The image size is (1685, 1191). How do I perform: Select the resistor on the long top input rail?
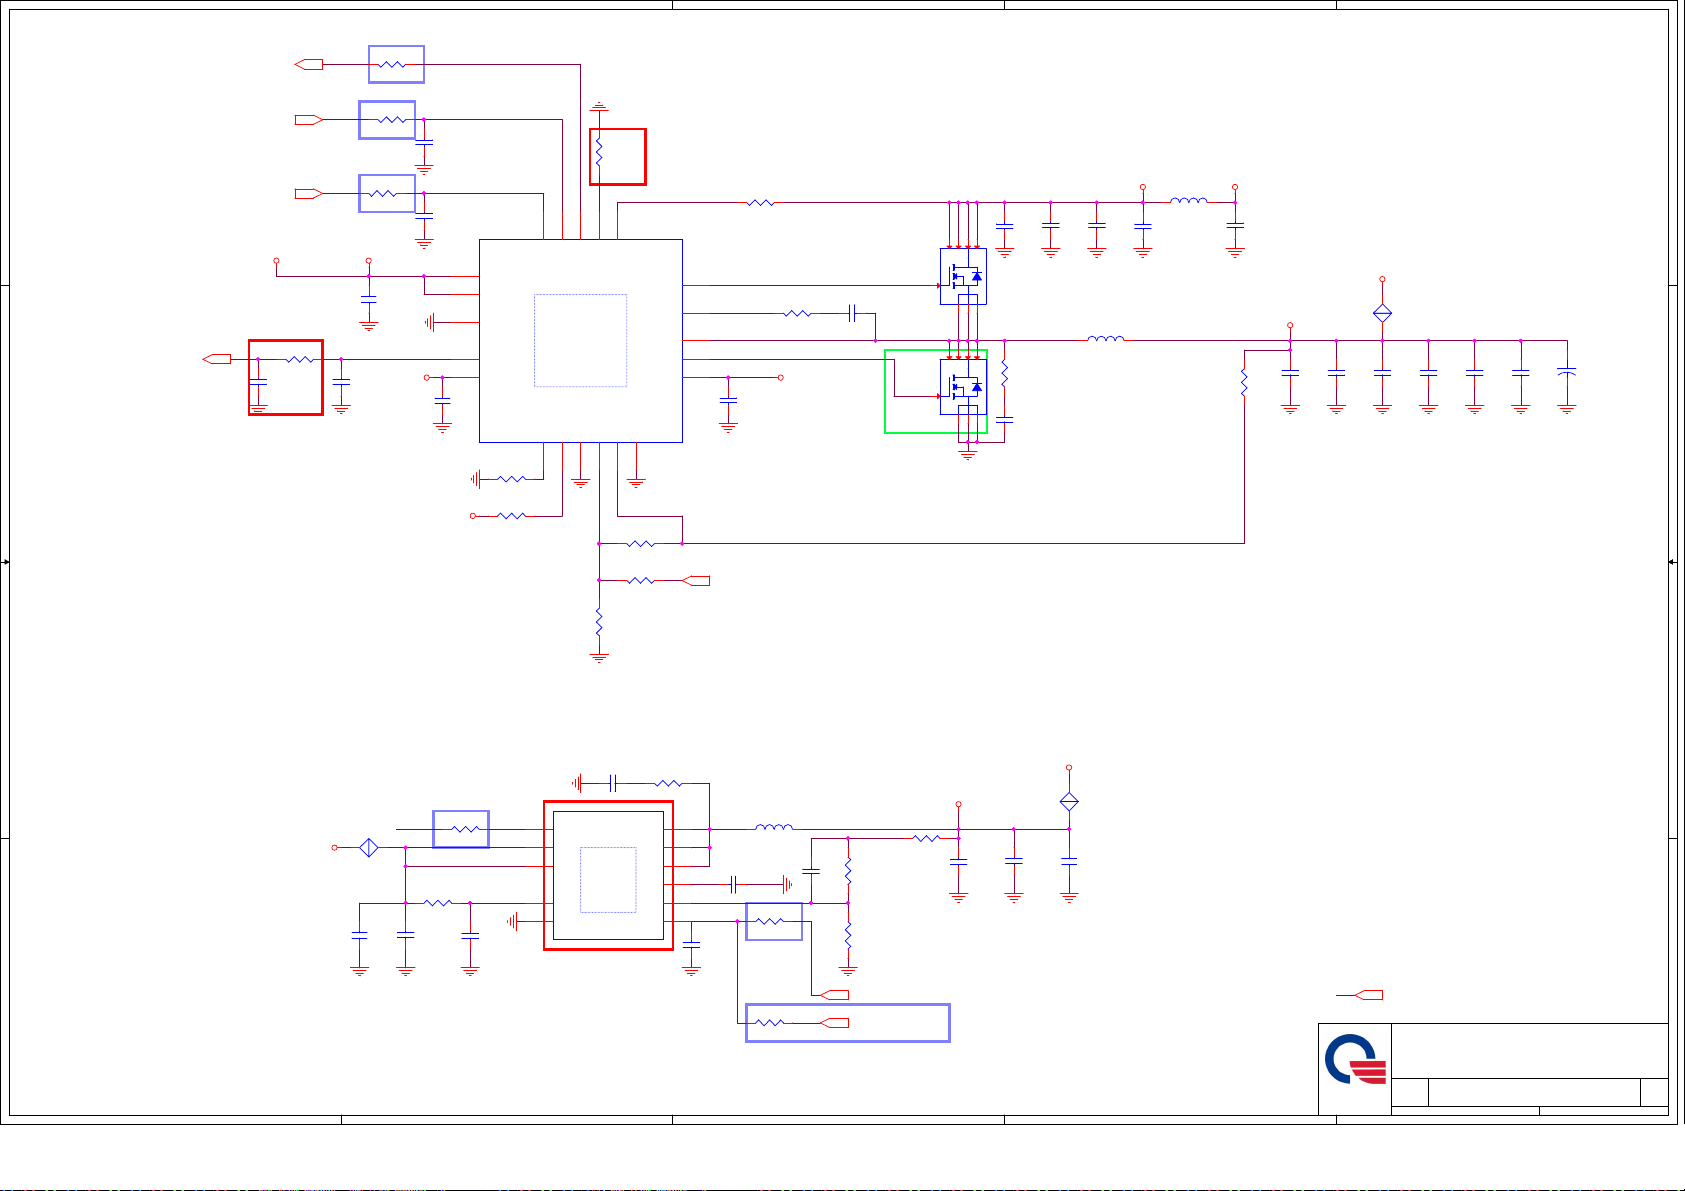pyautogui.click(x=760, y=202)
